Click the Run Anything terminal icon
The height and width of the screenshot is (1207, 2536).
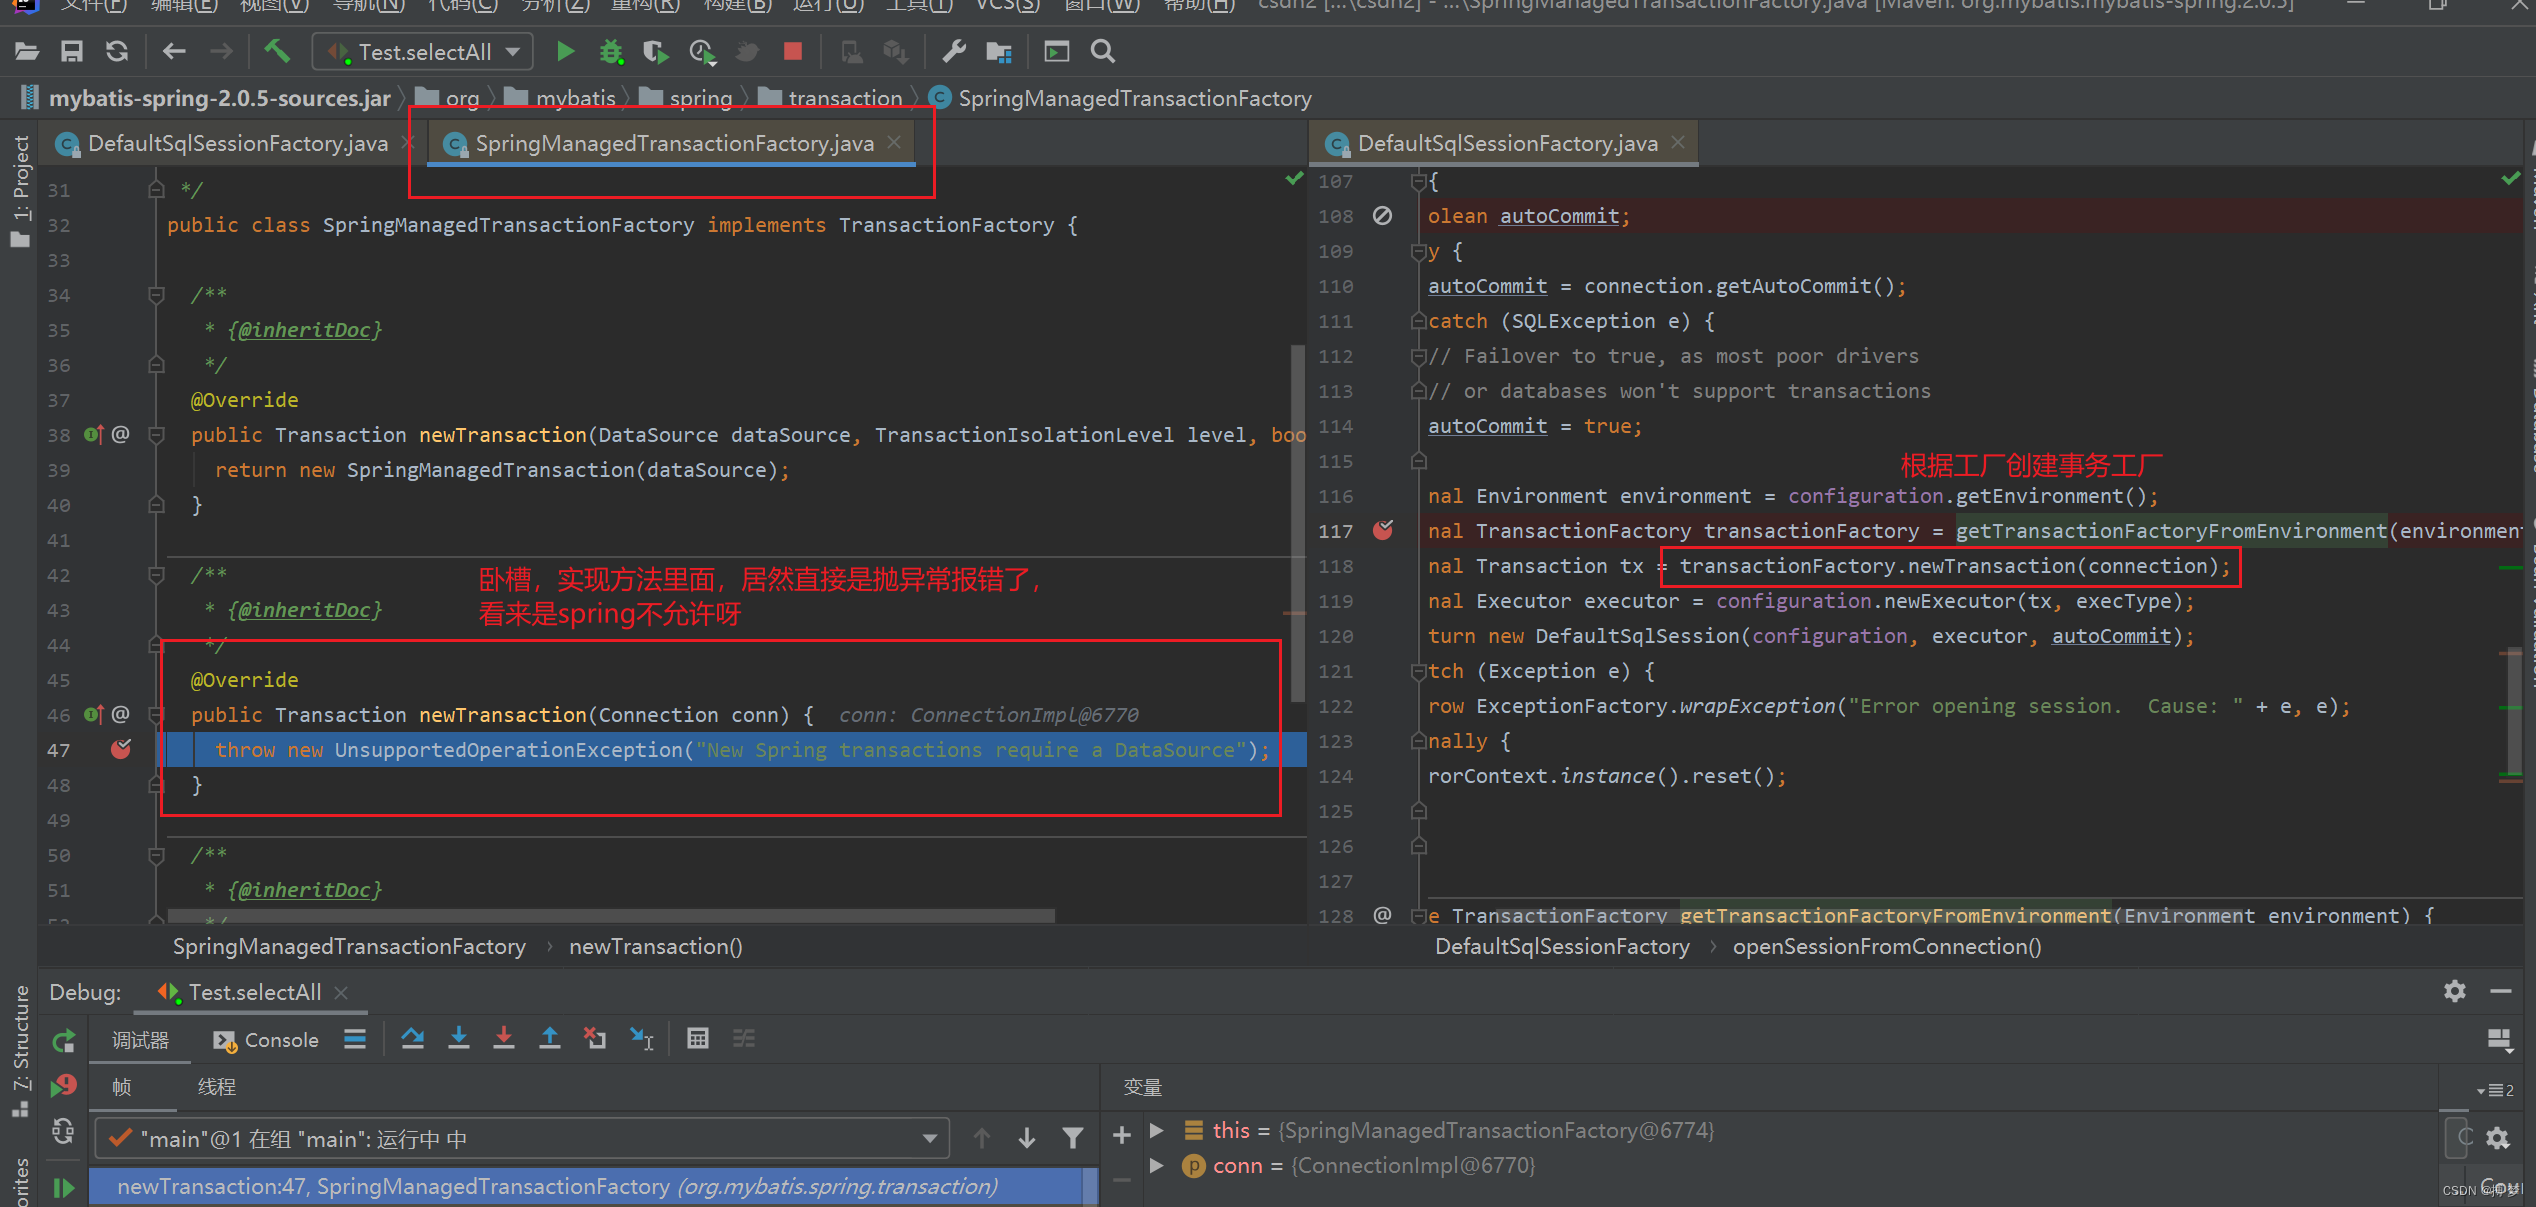point(1057,51)
